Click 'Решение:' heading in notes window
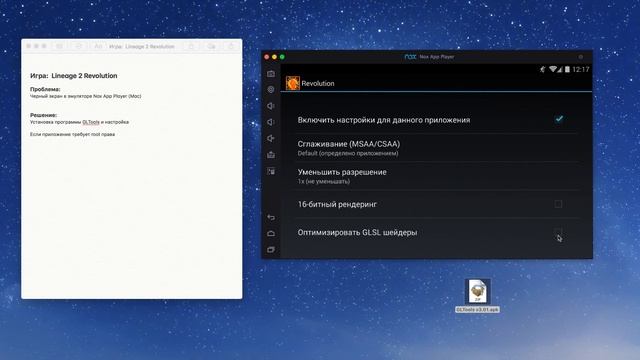 click(44, 115)
